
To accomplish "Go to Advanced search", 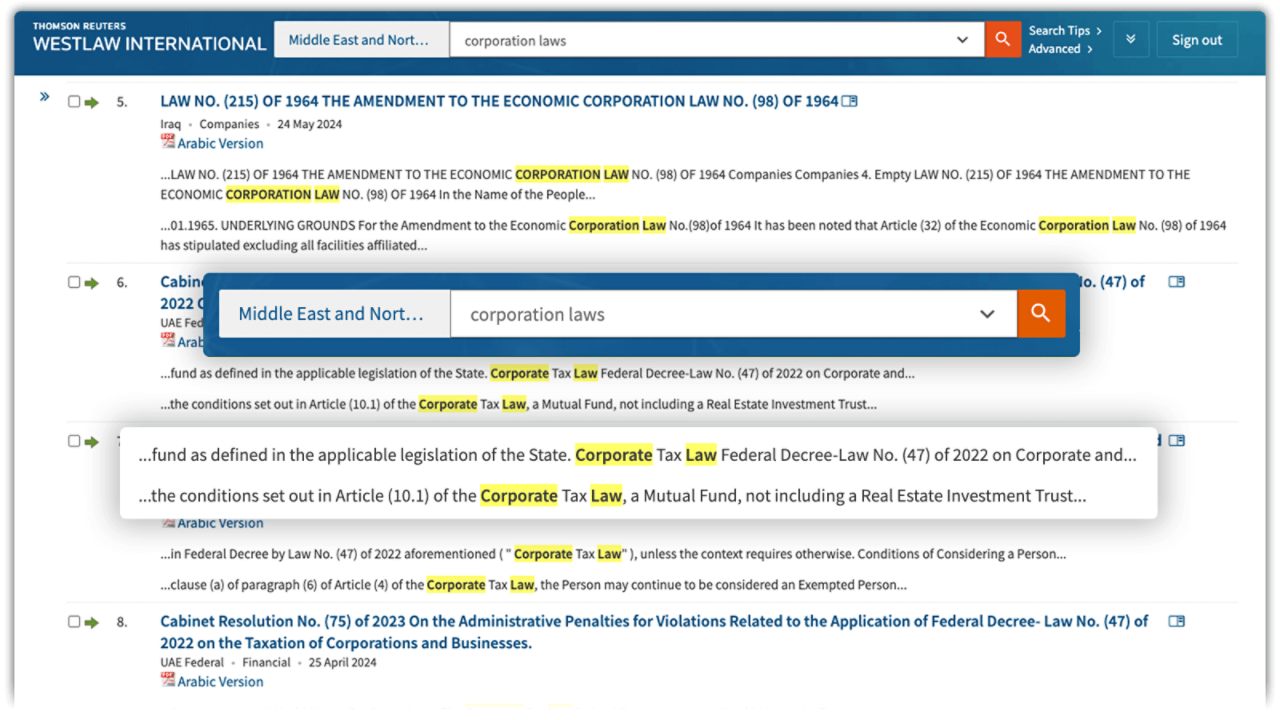I will point(1059,49).
